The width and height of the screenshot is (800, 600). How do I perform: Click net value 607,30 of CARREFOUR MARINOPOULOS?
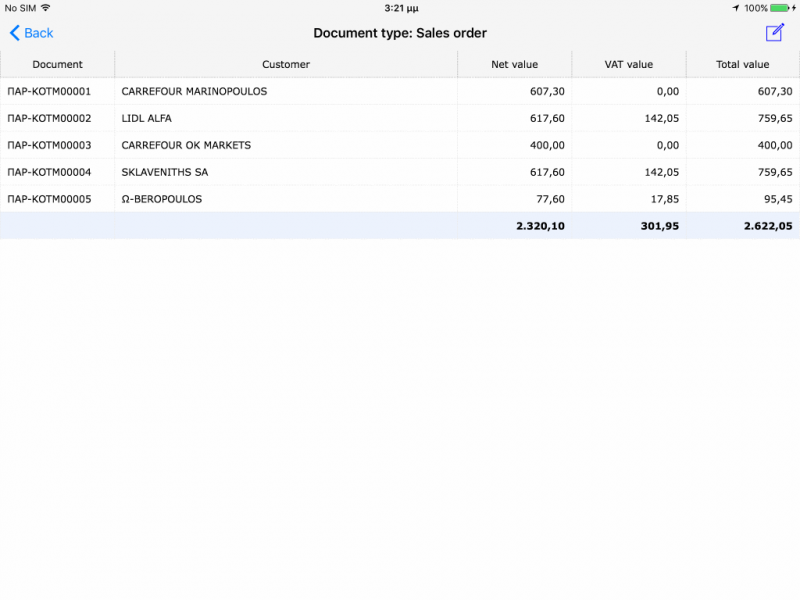(x=547, y=91)
